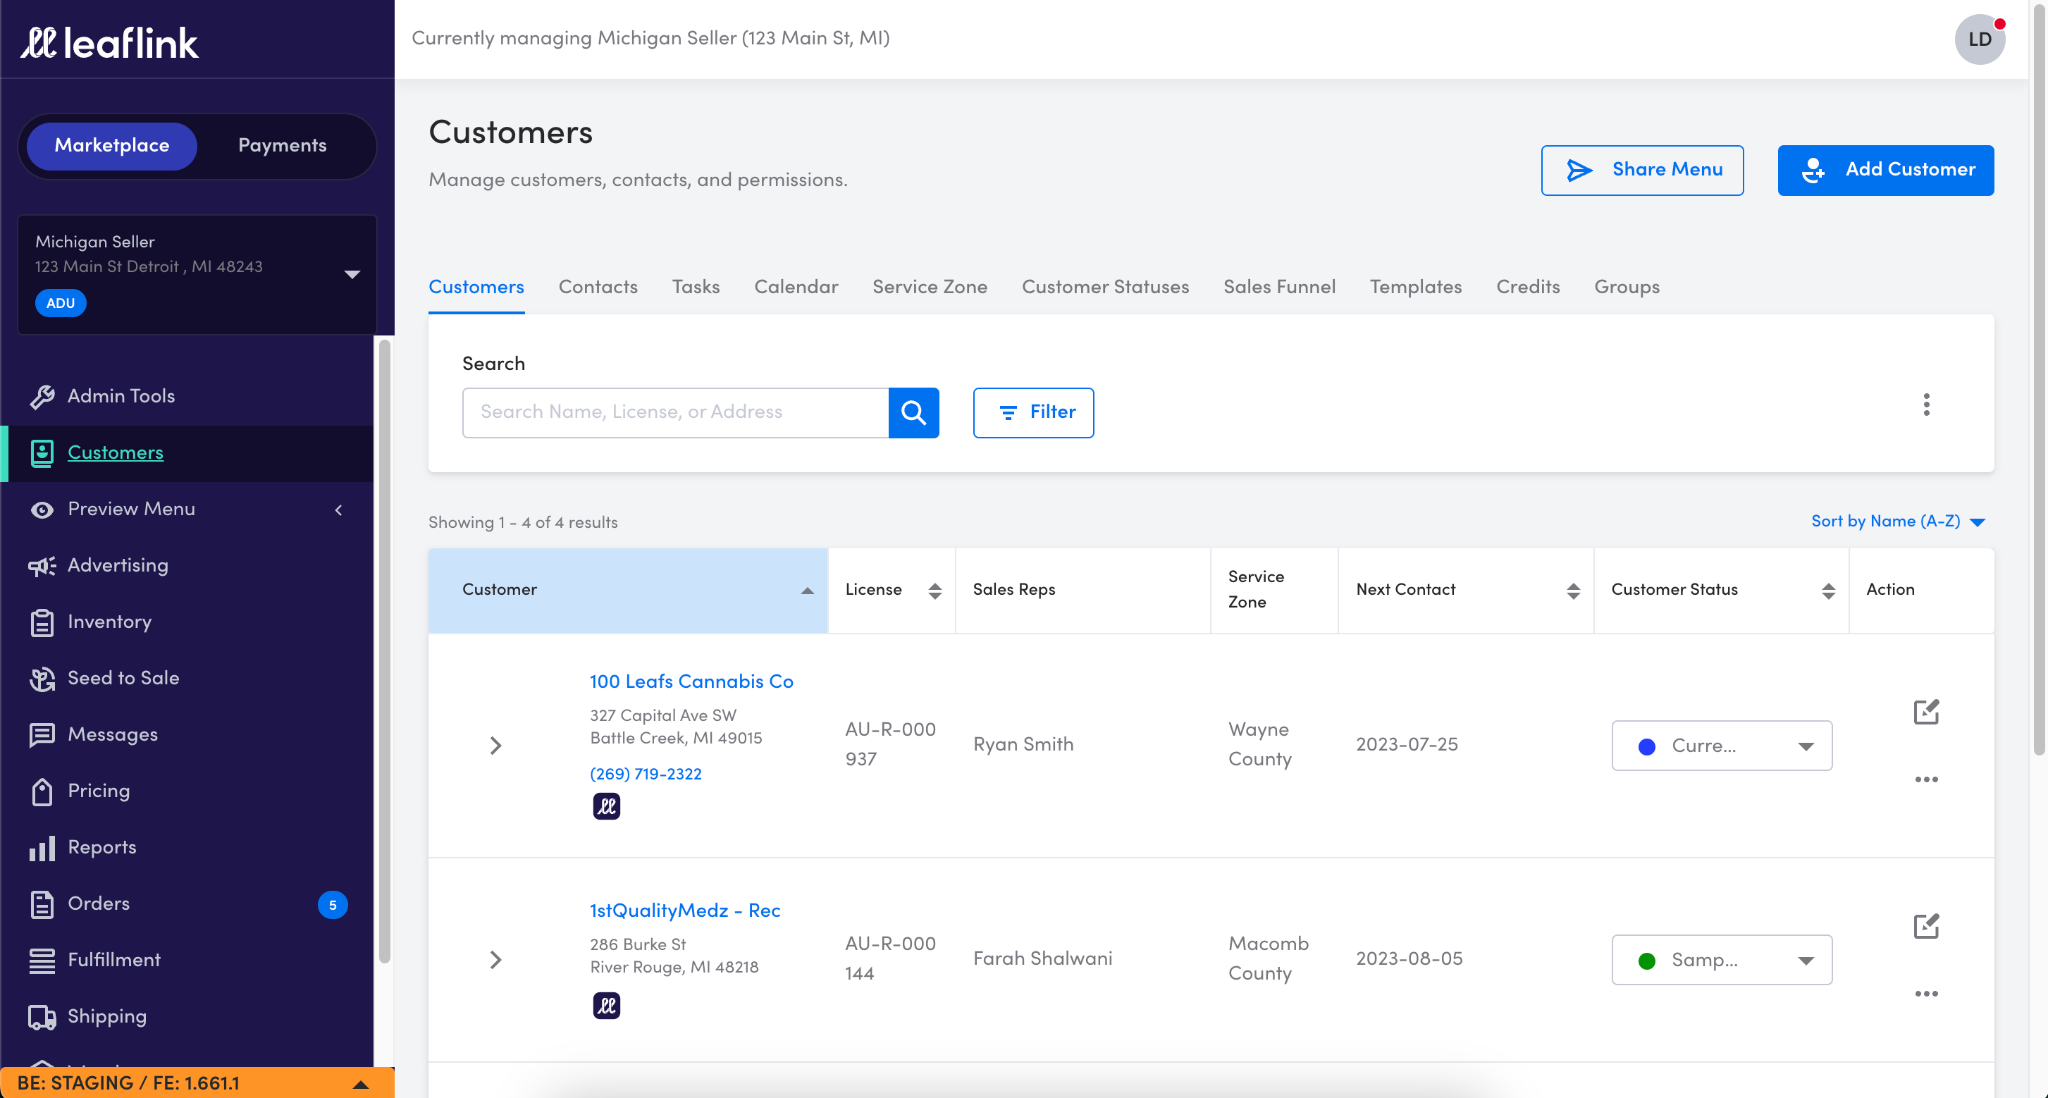Screen dimensions: 2048x1098
Task: Switch to Marketplace mode
Action: coord(112,146)
